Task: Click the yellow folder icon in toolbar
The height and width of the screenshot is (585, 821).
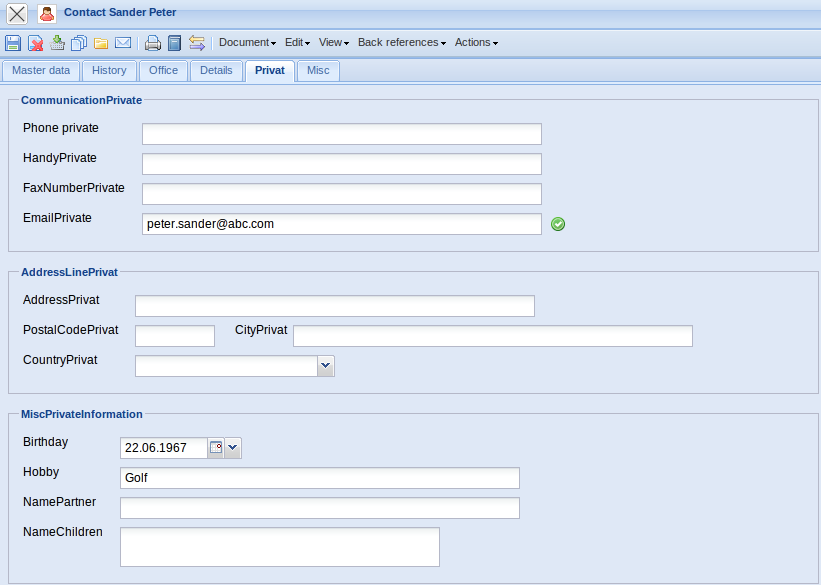Action: (x=101, y=43)
